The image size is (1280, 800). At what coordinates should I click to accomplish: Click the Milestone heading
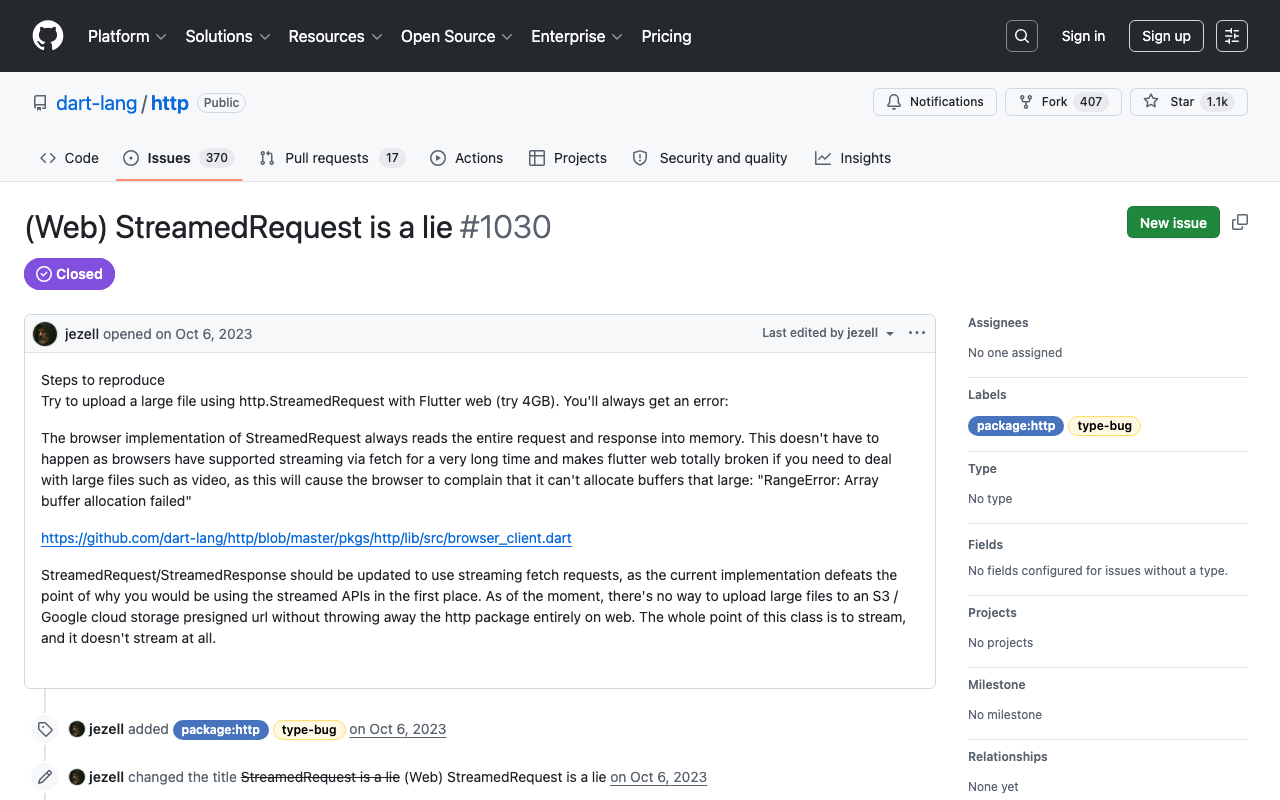pos(997,685)
